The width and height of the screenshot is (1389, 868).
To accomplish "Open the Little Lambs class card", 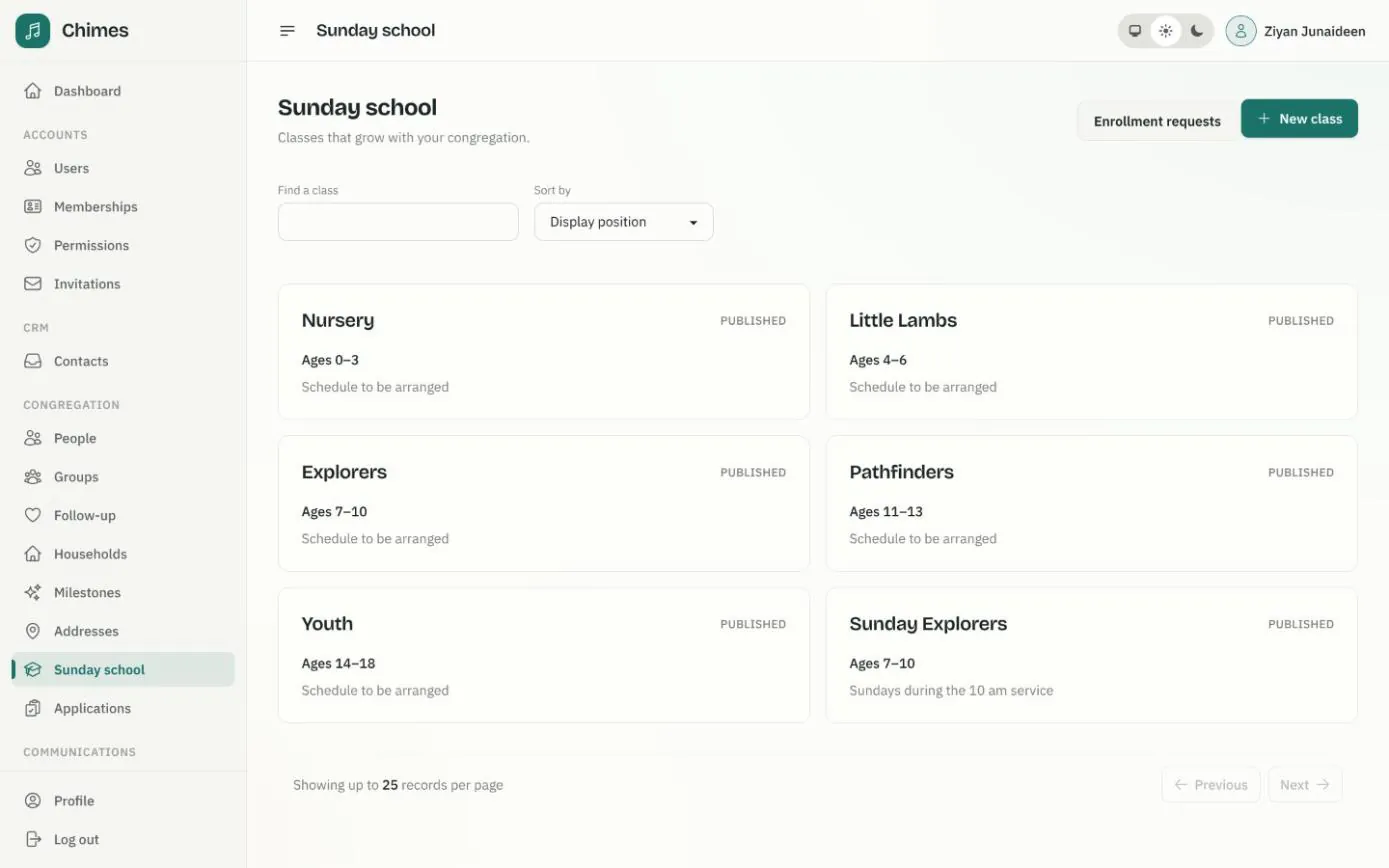I will pos(1092,352).
